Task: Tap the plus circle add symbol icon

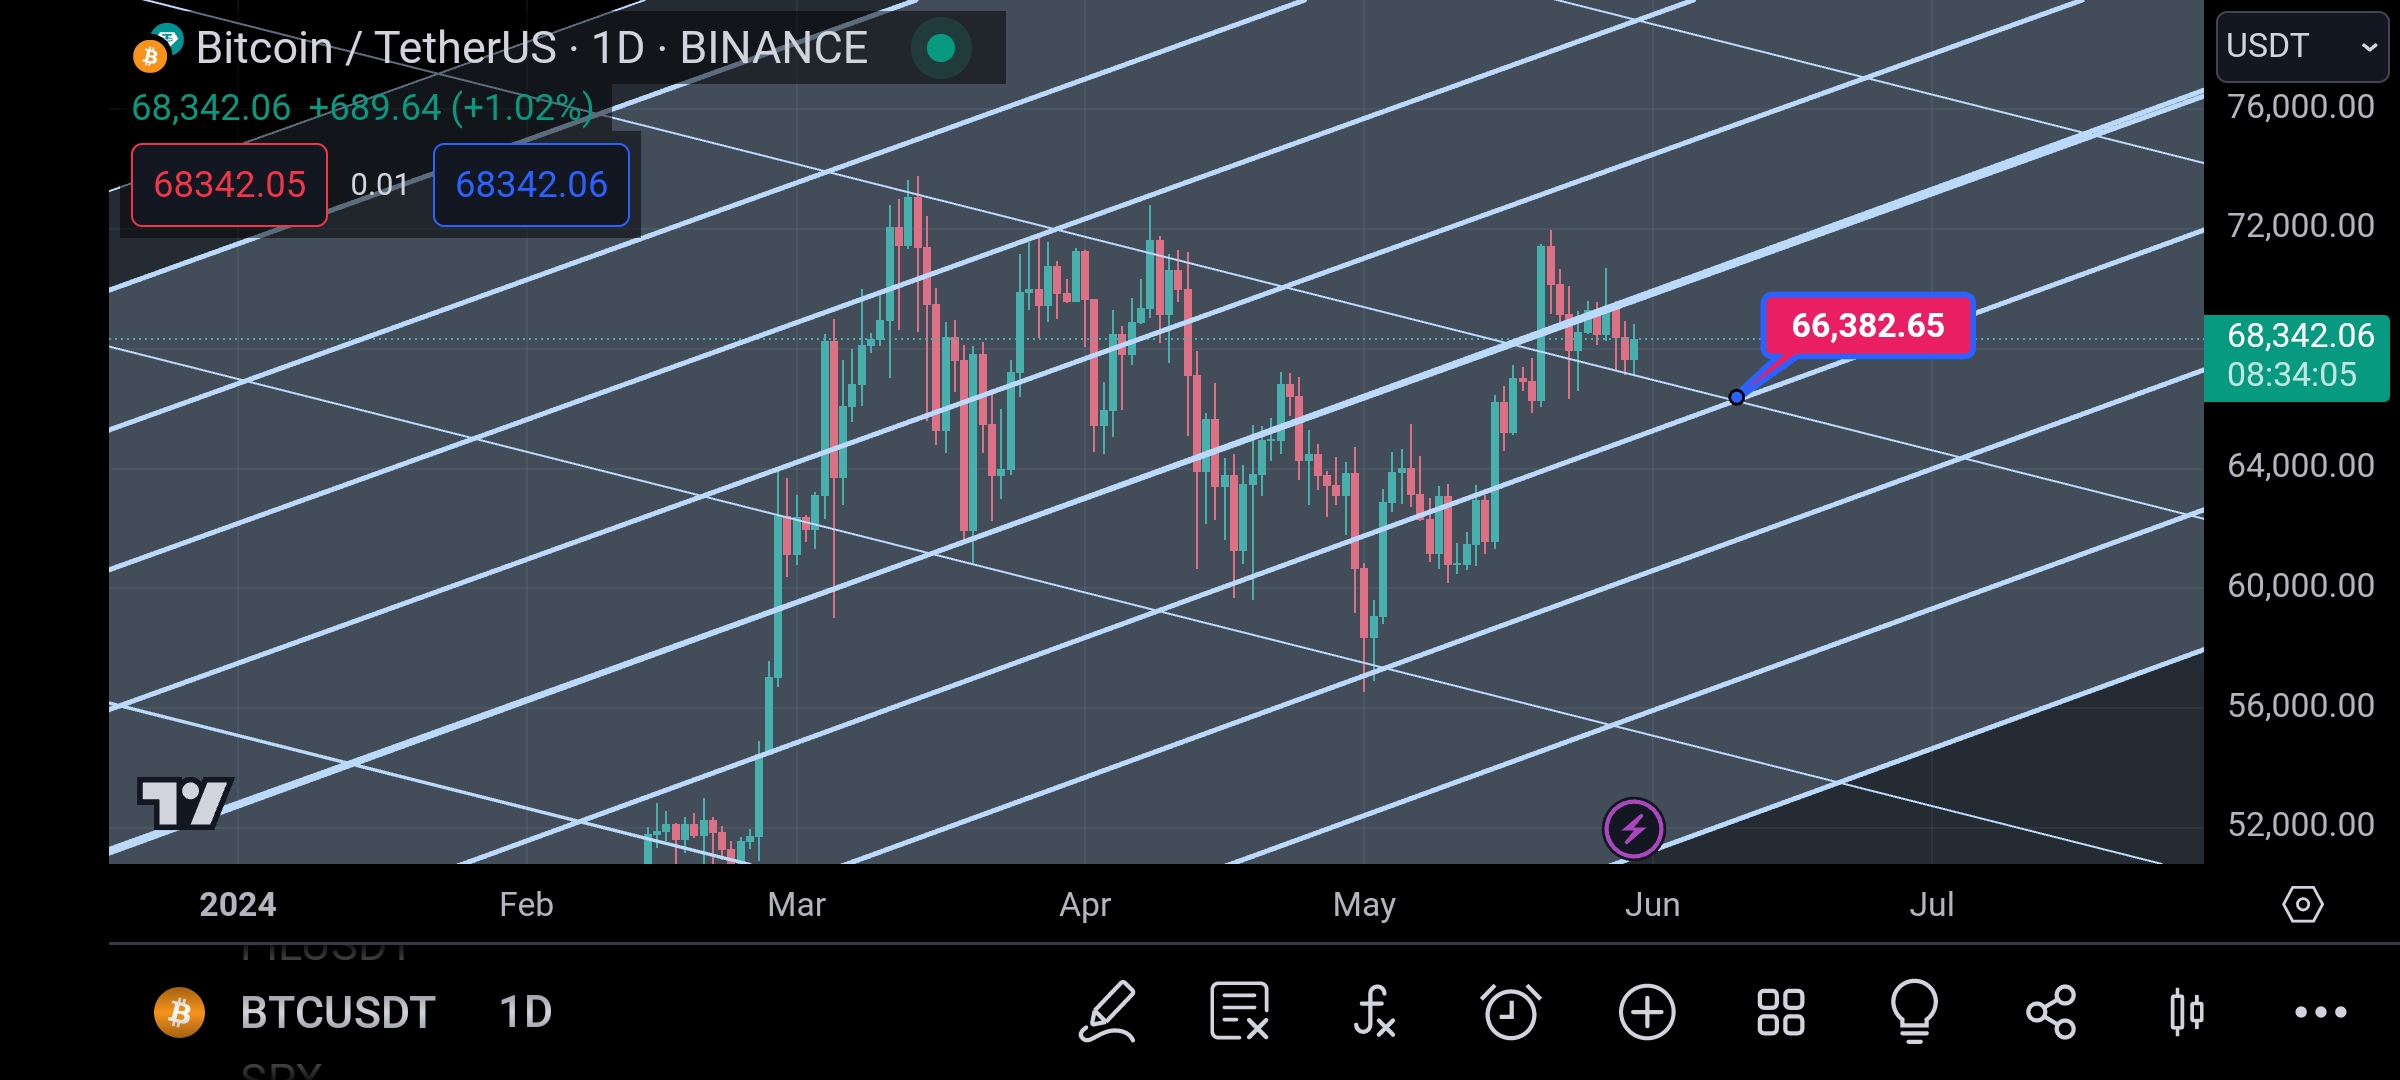Action: tap(1647, 1012)
